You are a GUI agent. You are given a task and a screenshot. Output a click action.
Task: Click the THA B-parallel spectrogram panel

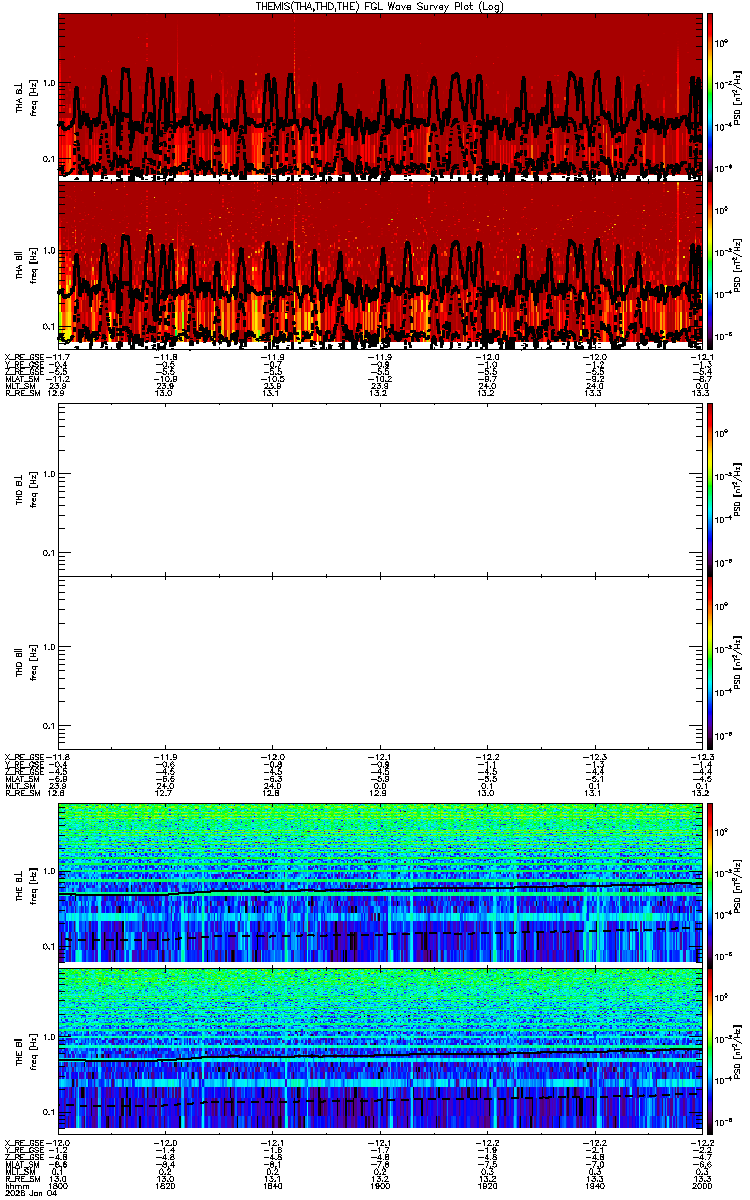point(380,264)
